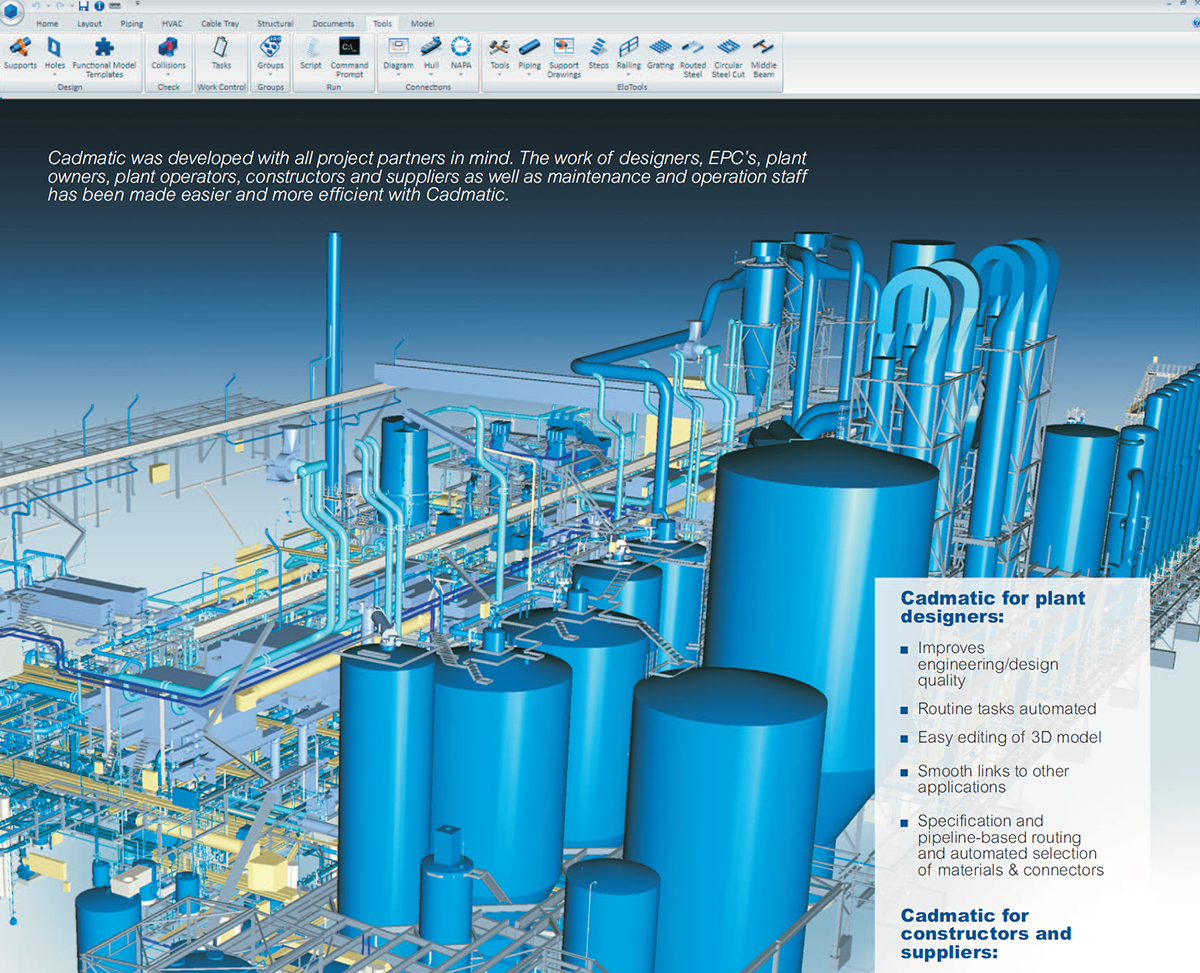
Task: Click 'Routine tasks automated' bullet text
Action: tap(1007, 709)
